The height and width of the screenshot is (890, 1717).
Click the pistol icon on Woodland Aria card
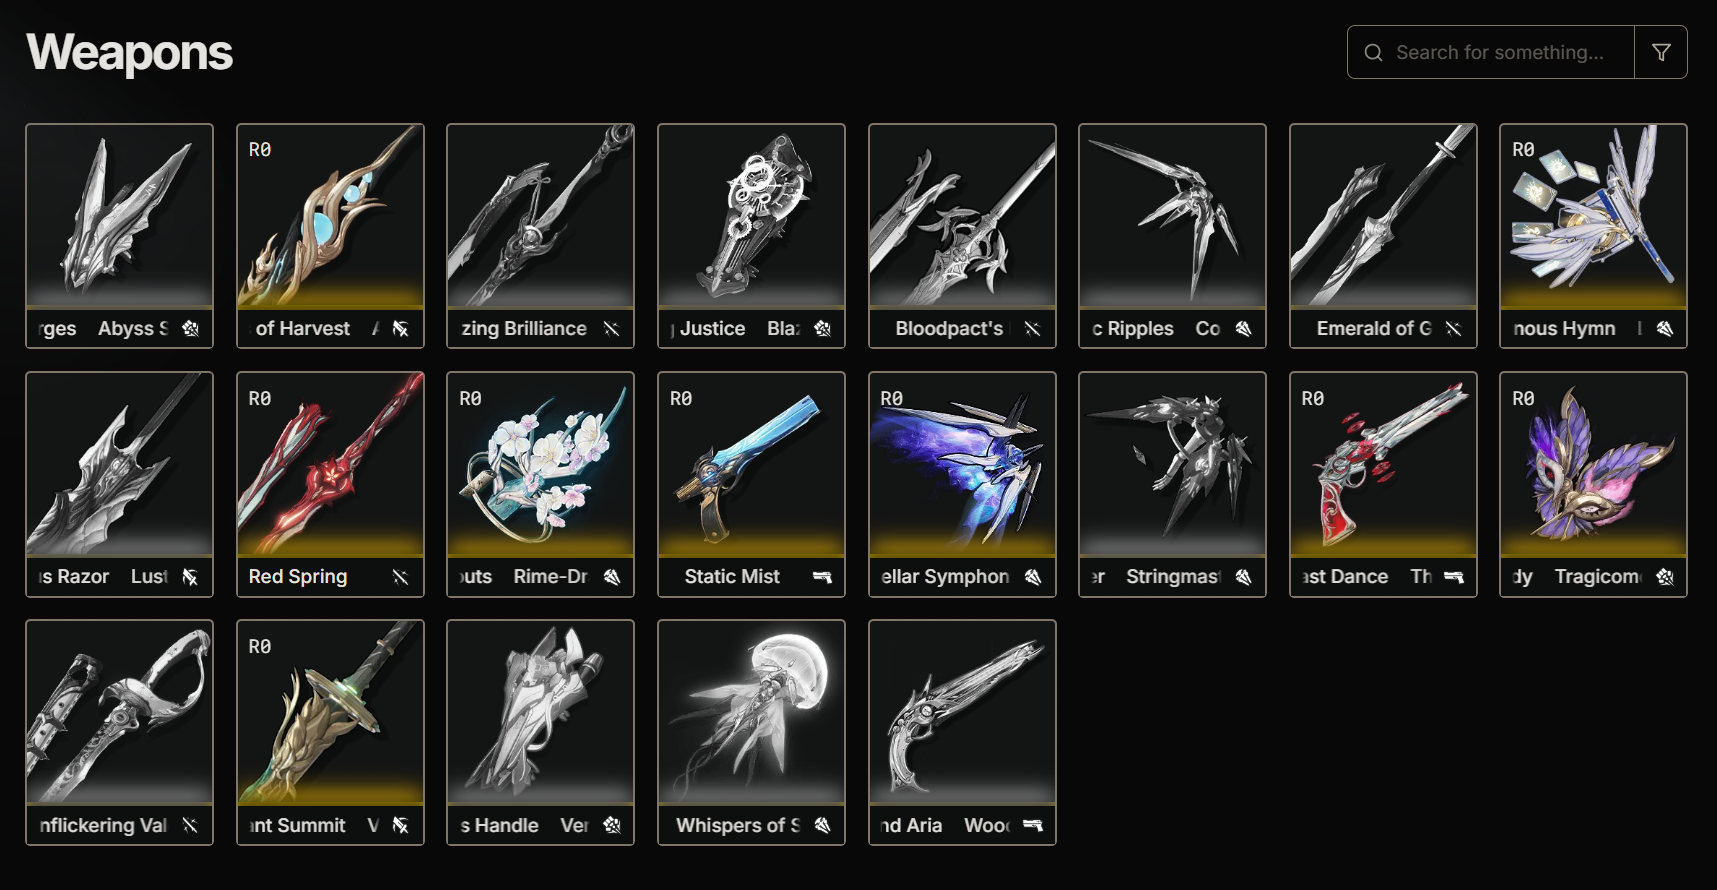pos(1033,825)
